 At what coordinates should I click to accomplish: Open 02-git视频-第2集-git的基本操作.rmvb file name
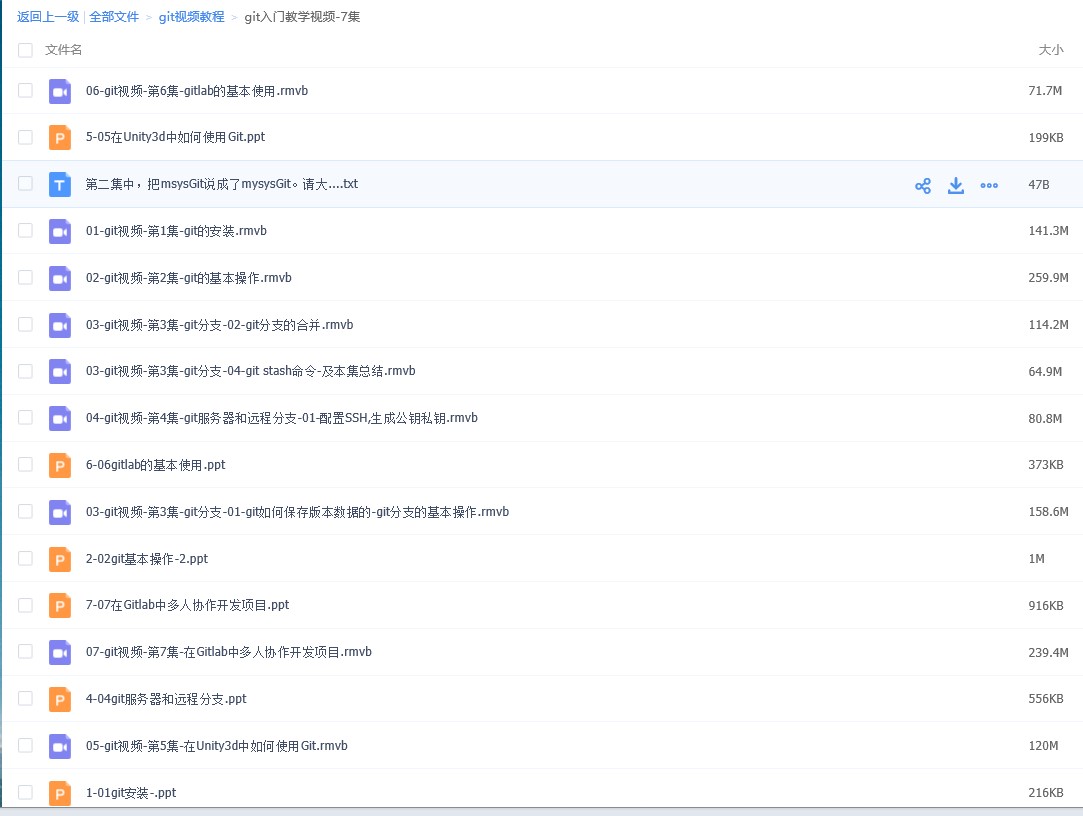pyautogui.click(x=189, y=278)
